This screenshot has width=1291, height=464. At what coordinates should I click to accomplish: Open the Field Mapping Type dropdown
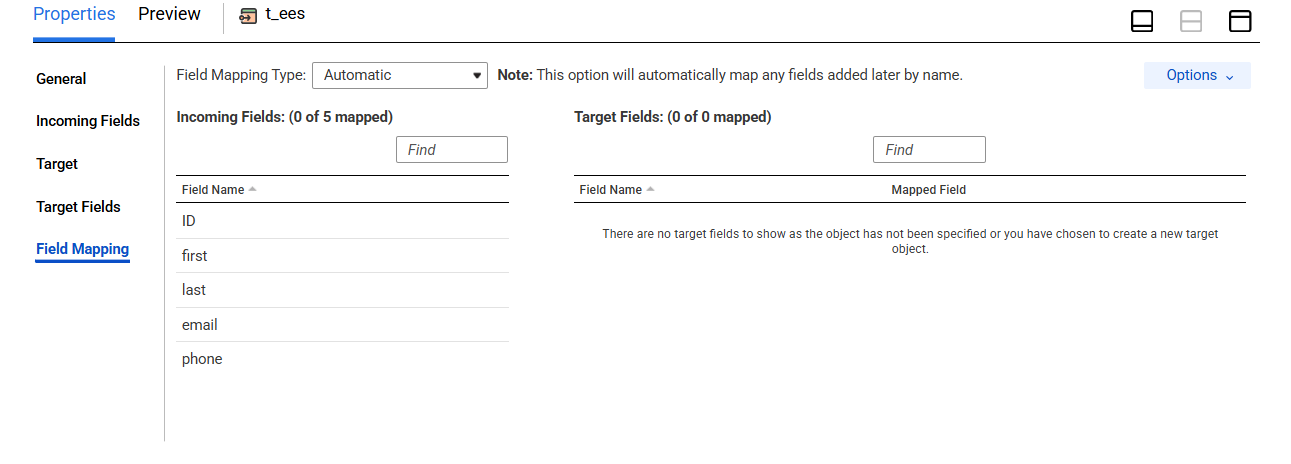tap(400, 75)
